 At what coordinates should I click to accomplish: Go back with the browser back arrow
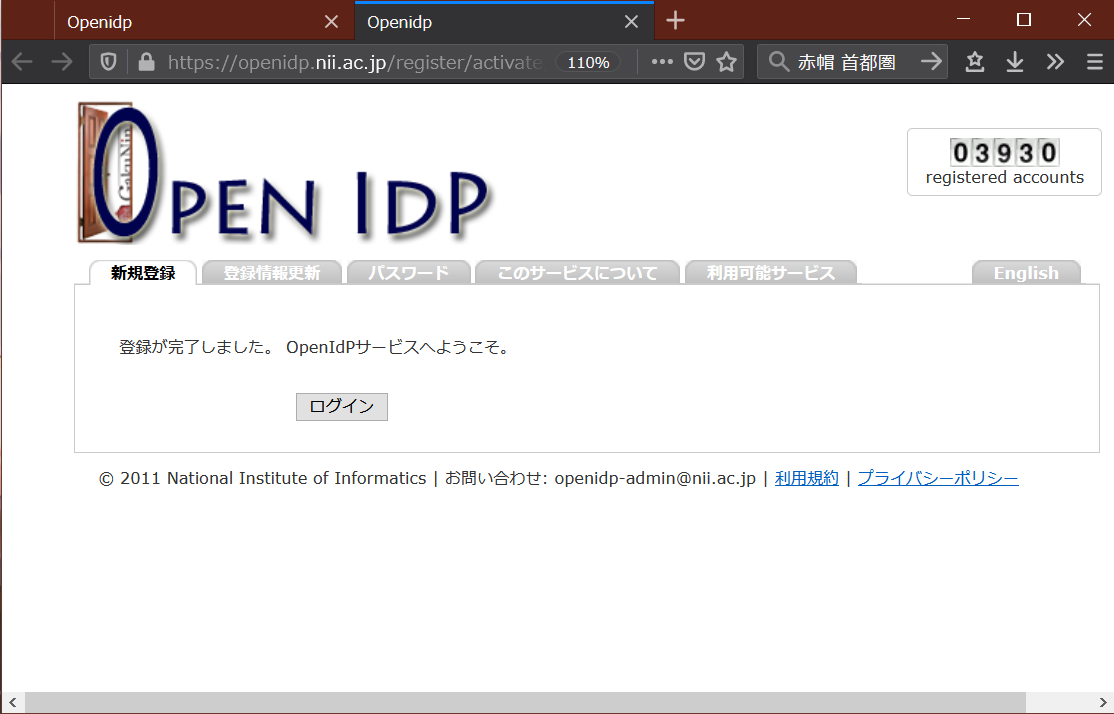pyautogui.click(x=22, y=63)
